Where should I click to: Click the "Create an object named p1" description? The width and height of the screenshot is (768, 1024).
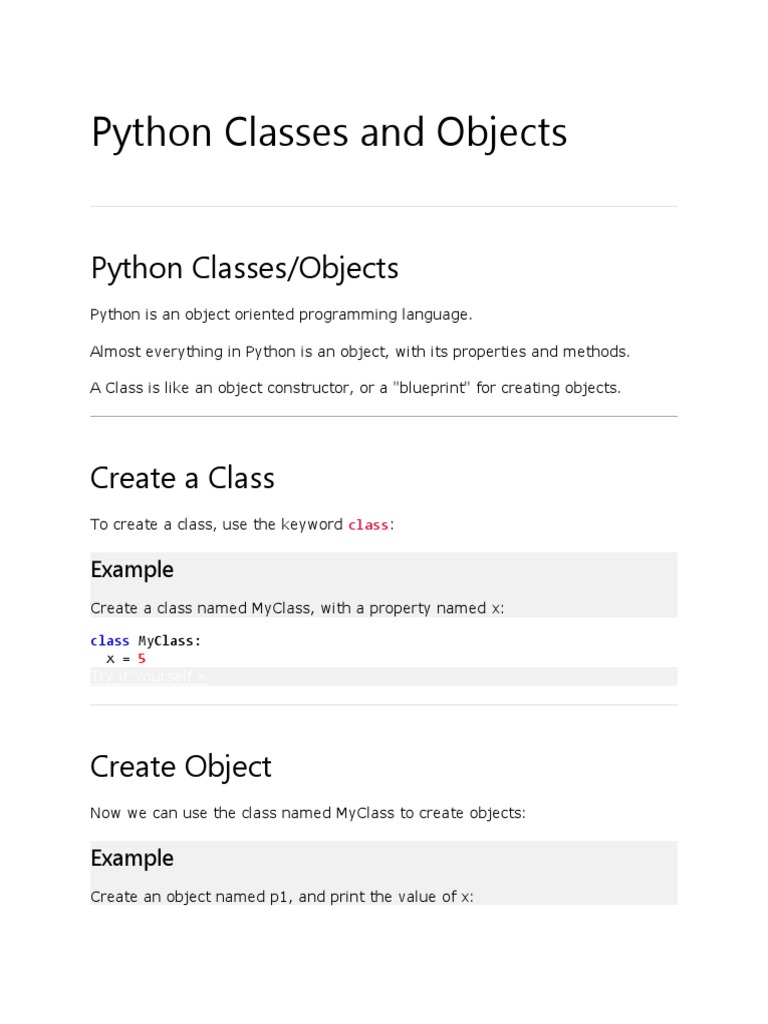pyautogui.click(x=281, y=897)
